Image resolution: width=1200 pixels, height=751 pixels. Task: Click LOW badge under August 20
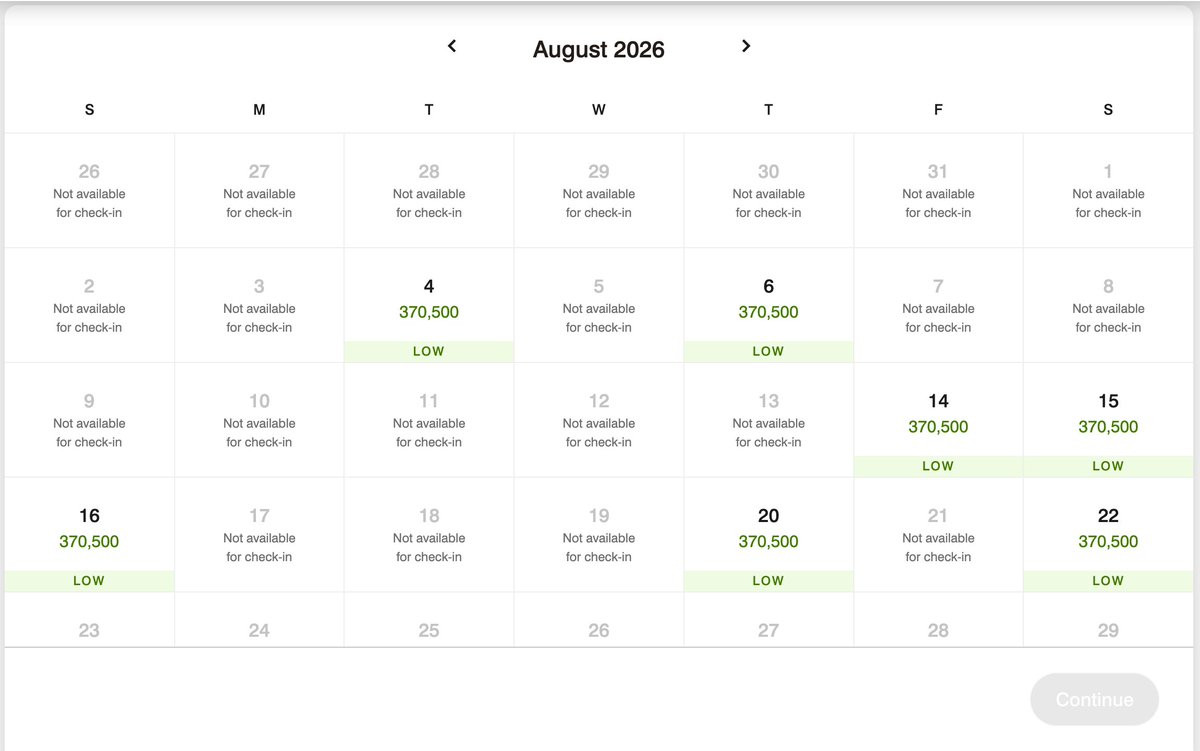[768, 581]
